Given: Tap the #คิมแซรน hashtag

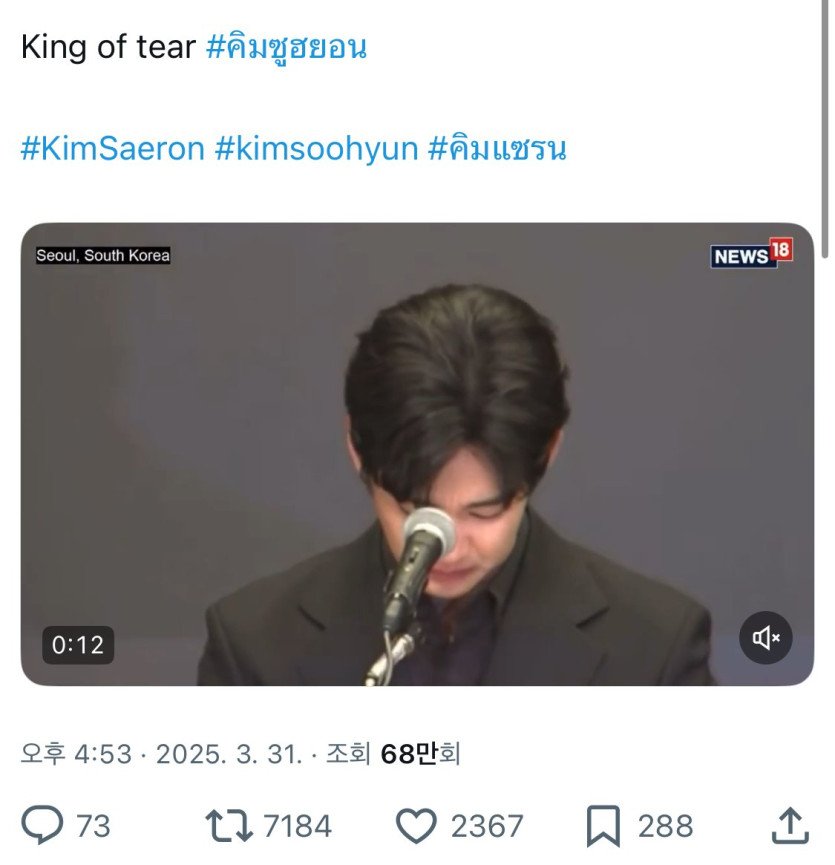Looking at the screenshot, I should tap(497, 149).
